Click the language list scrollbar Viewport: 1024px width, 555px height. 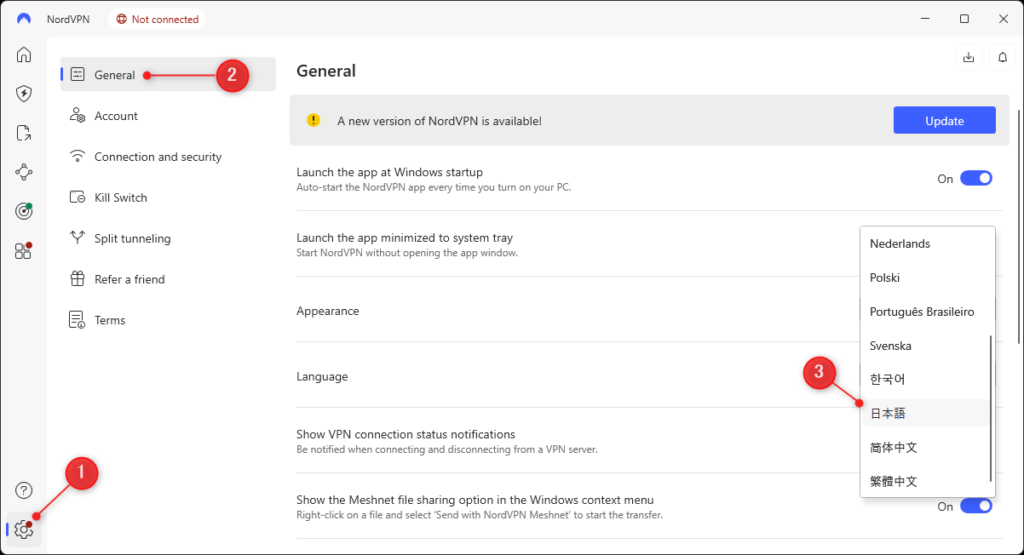tap(991, 408)
